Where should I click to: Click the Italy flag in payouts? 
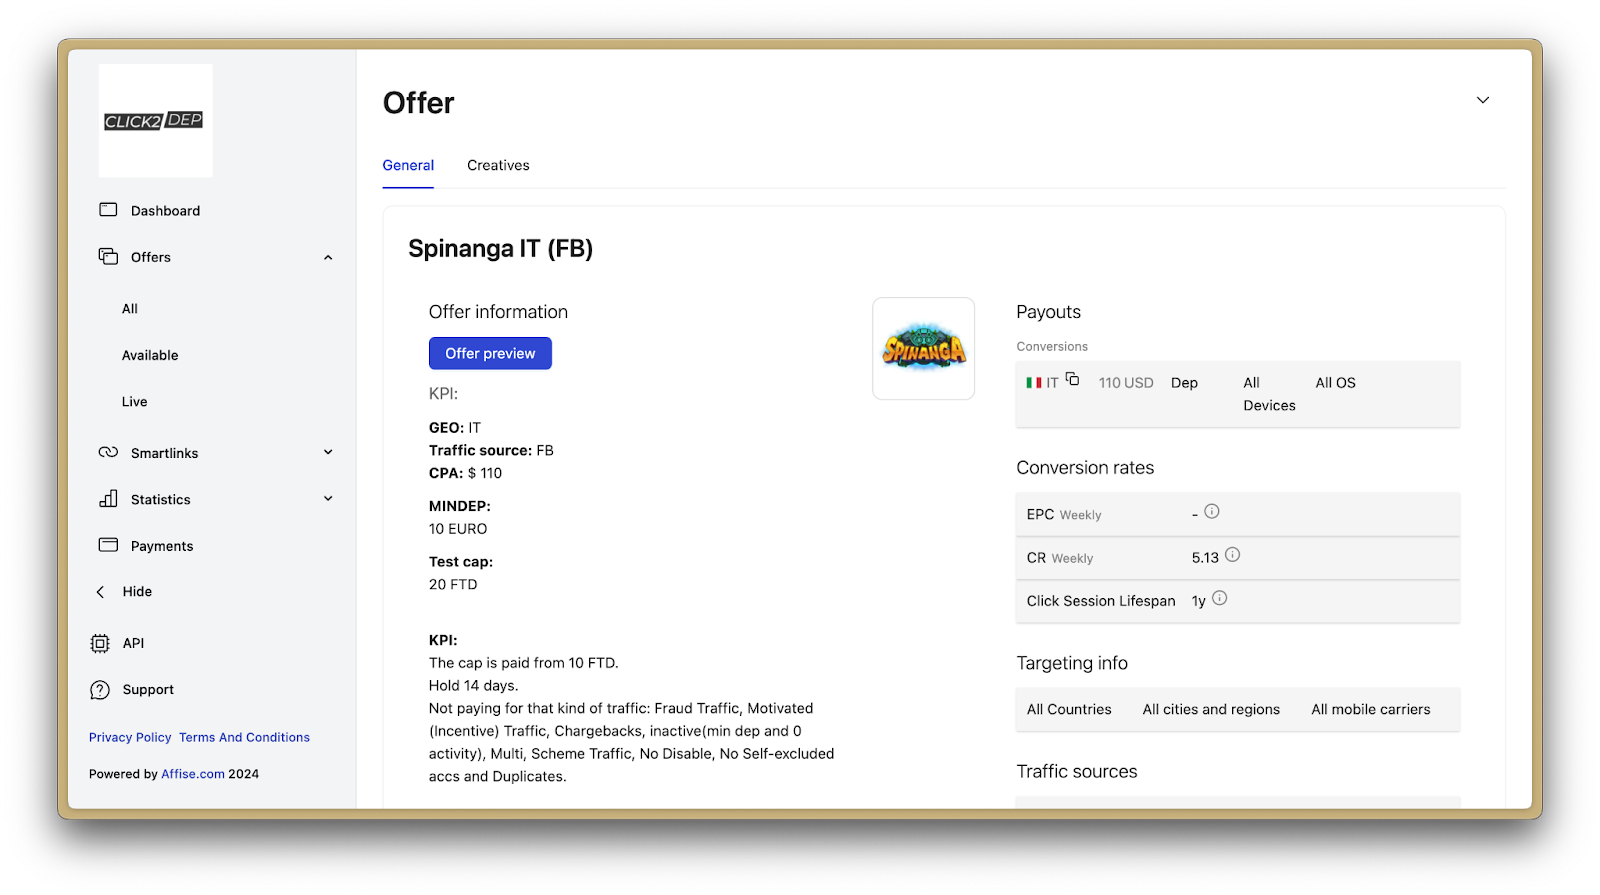point(1034,383)
